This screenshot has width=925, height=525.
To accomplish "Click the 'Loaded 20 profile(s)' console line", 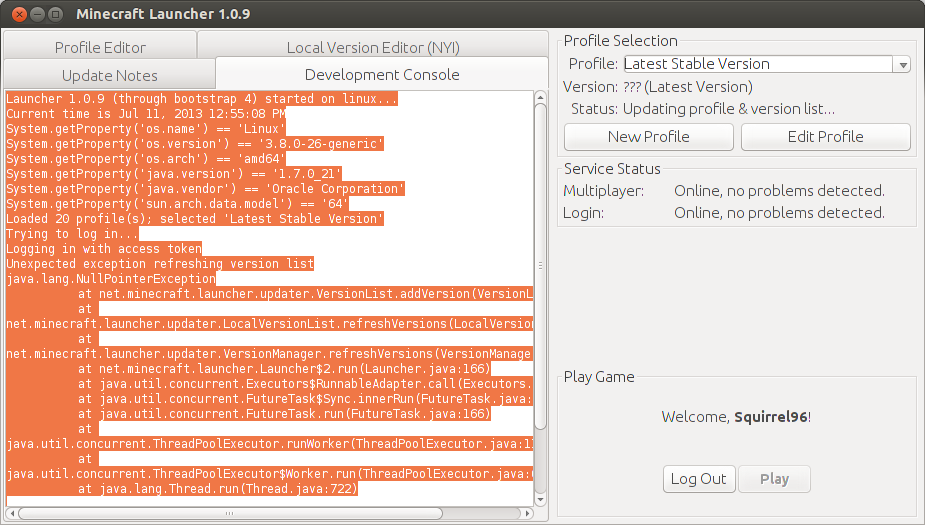I will click(x=195, y=218).
